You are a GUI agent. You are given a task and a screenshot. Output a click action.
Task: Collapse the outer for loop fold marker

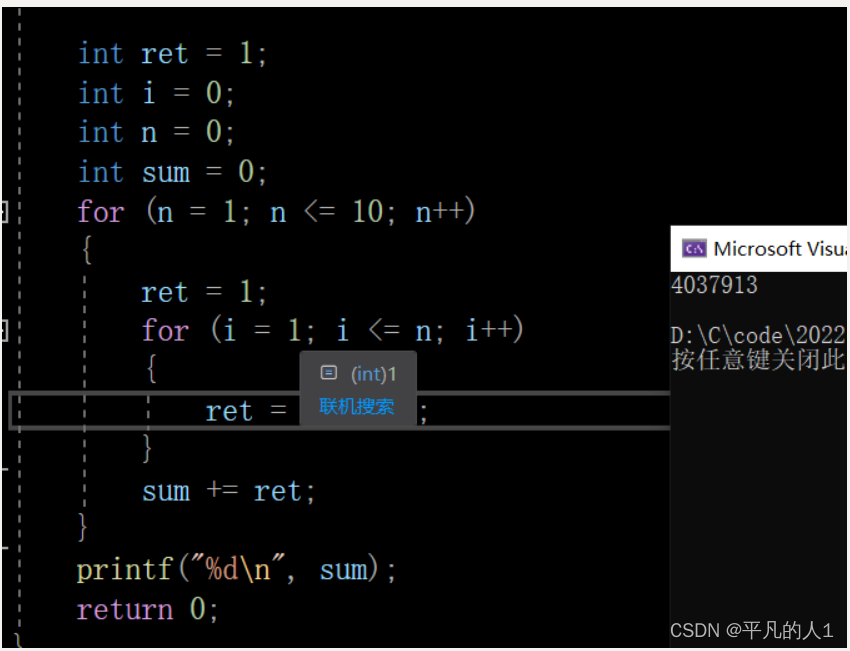click(4, 211)
